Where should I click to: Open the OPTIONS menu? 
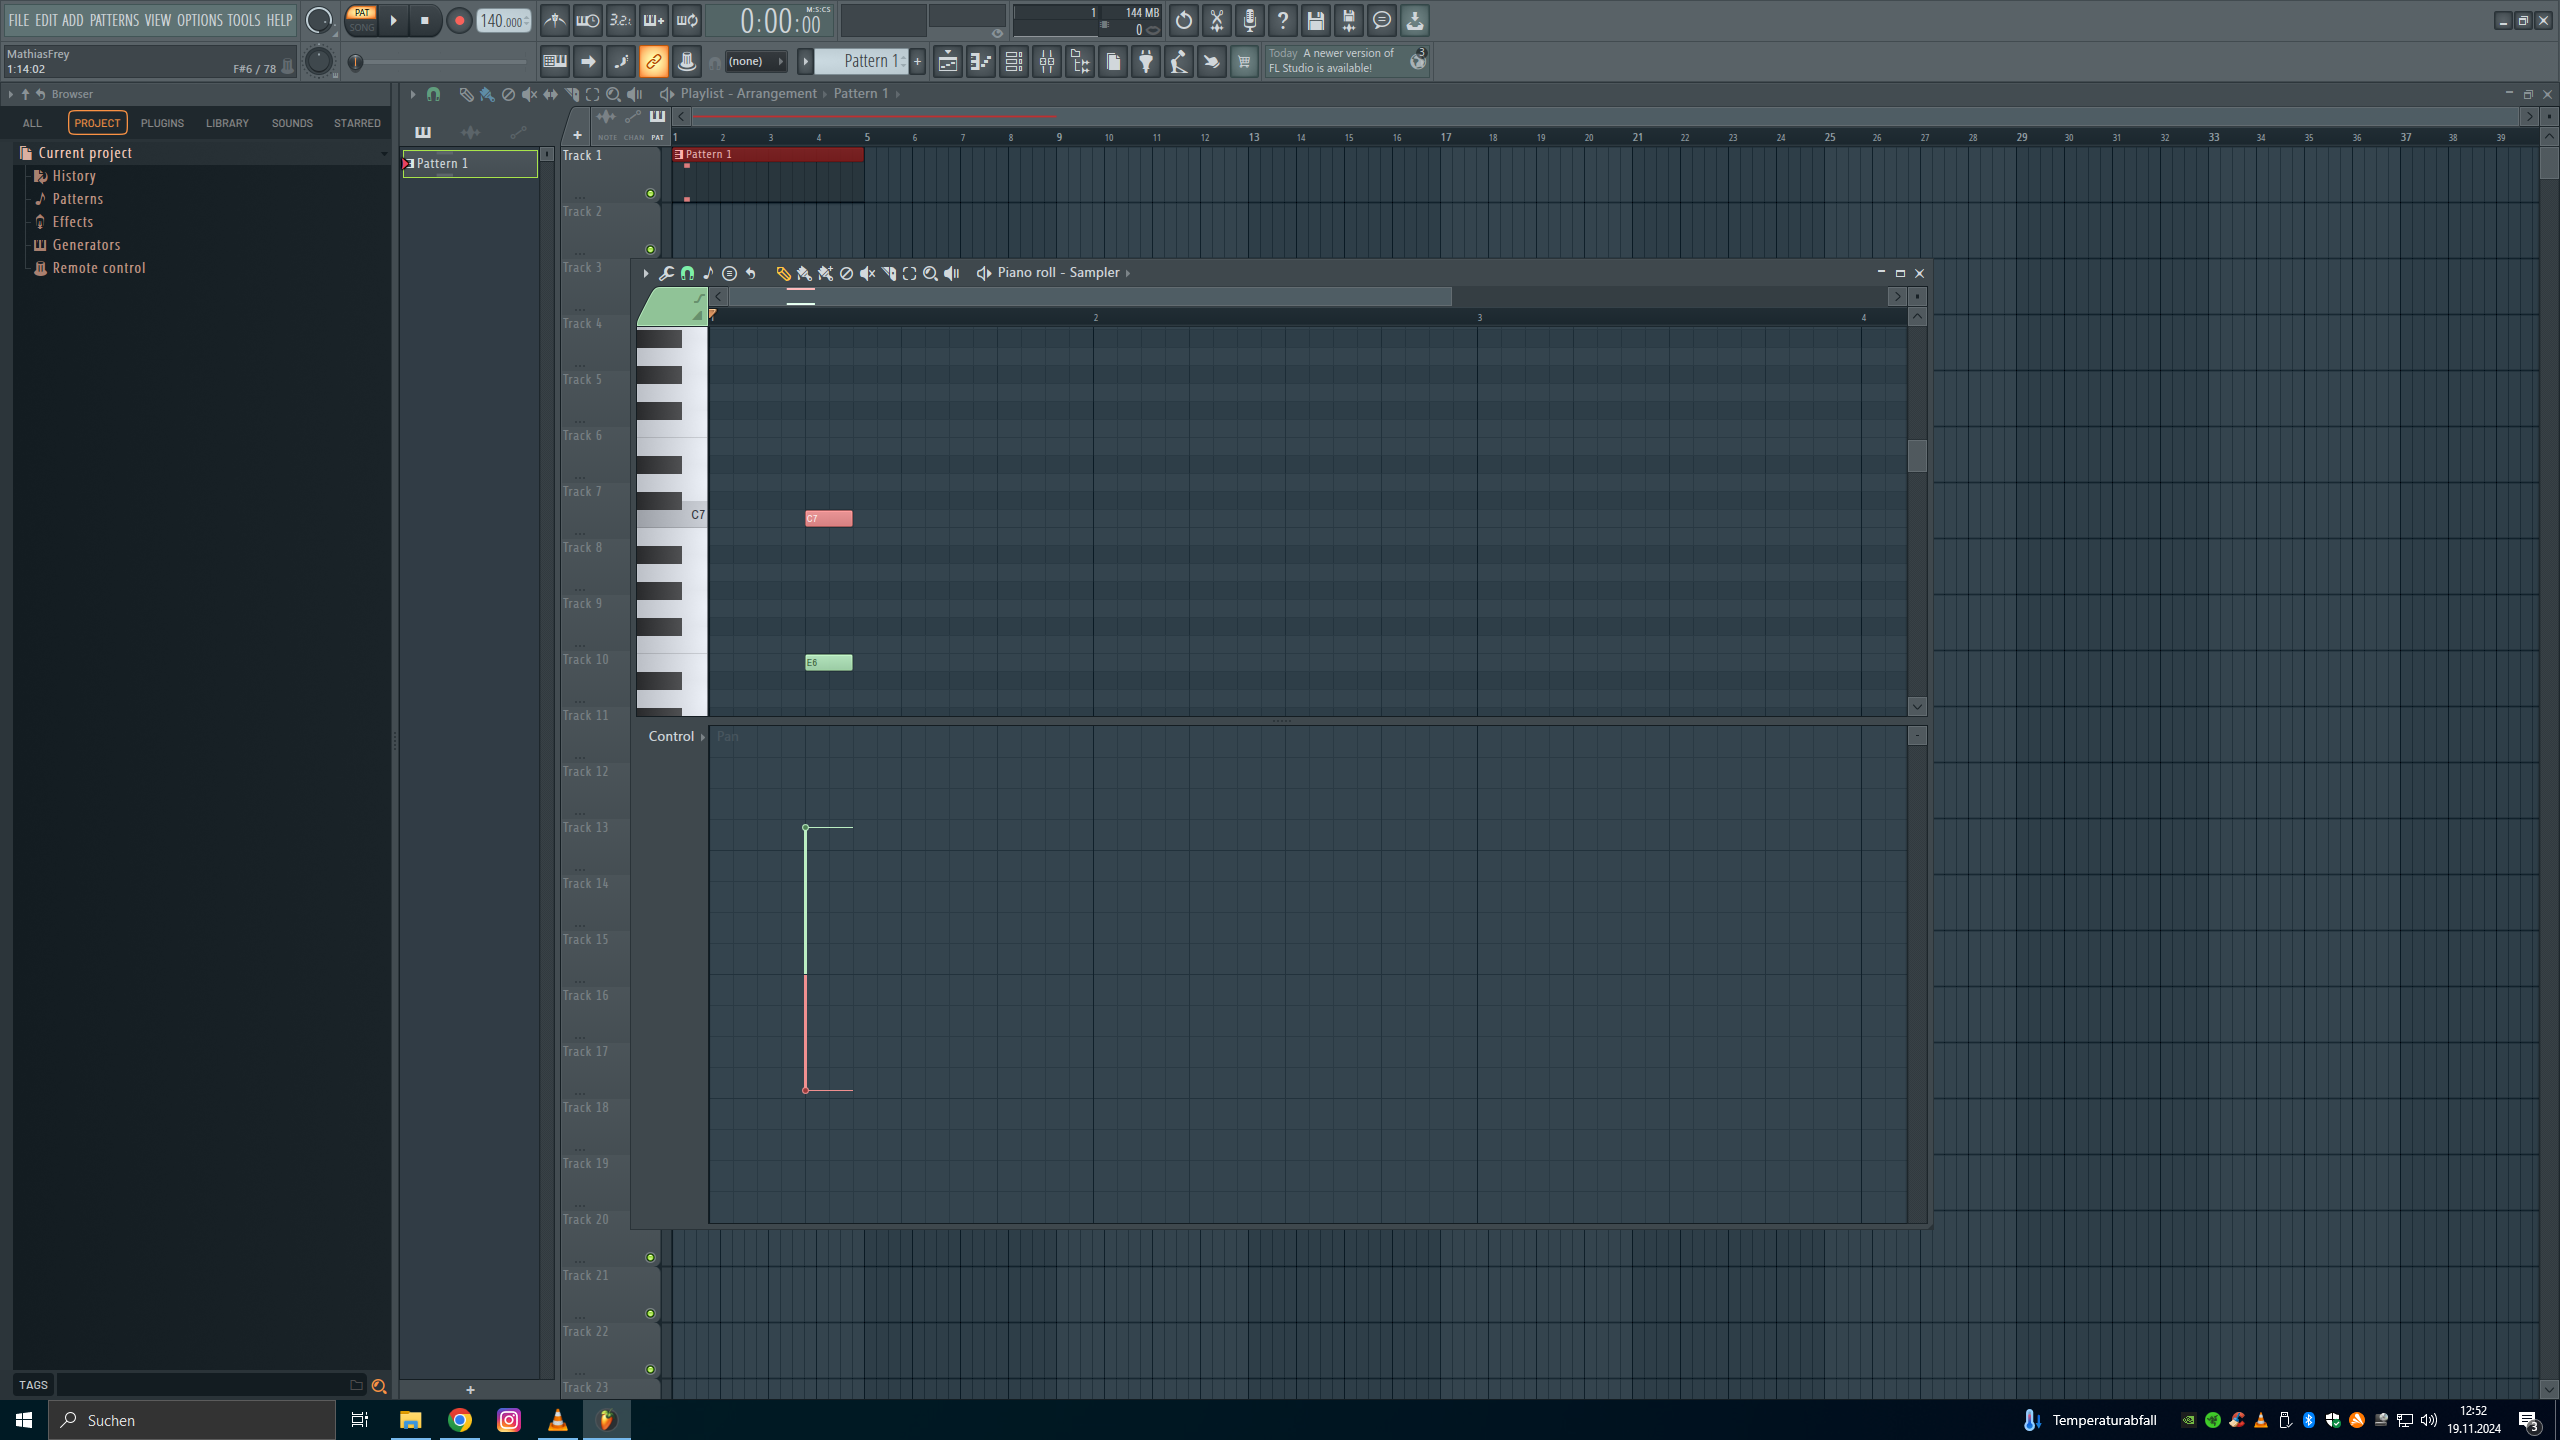(199, 20)
